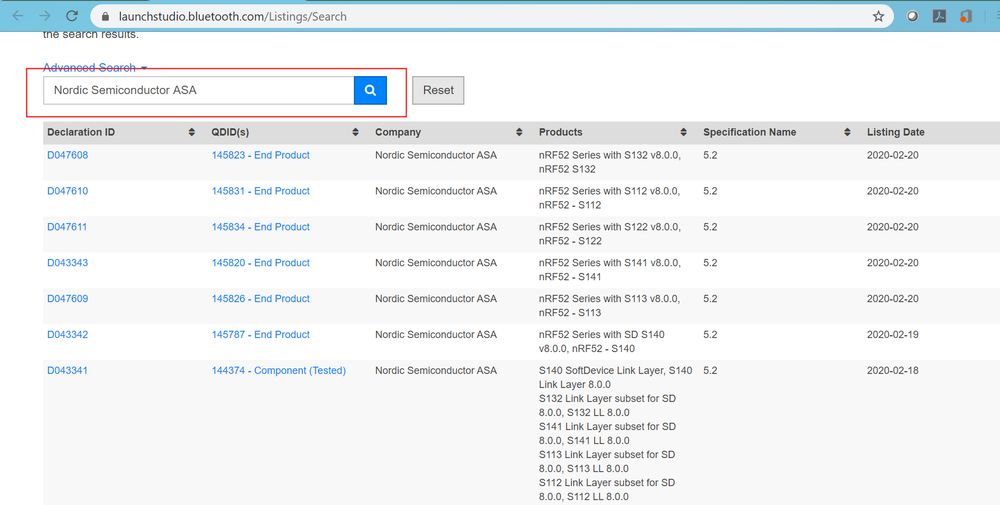Bookmark this page with the star icon
Screen dimensions: 1000x505
(878, 16)
